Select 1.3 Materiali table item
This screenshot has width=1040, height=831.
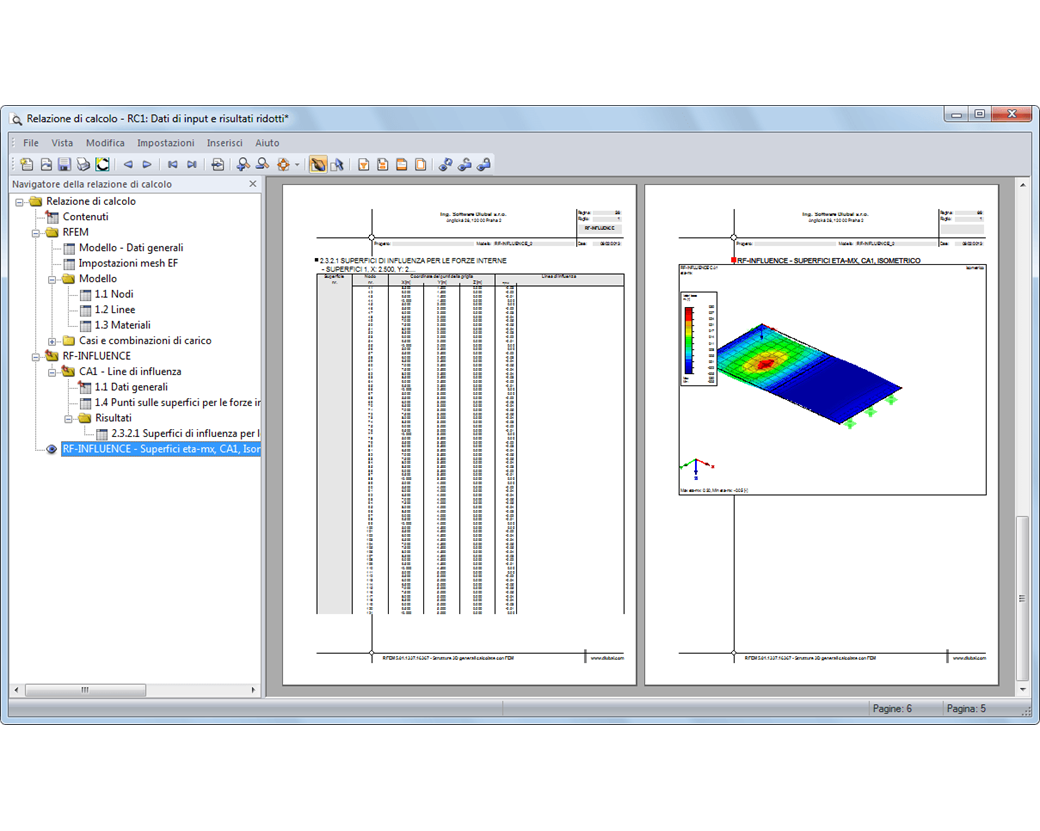[122, 325]
